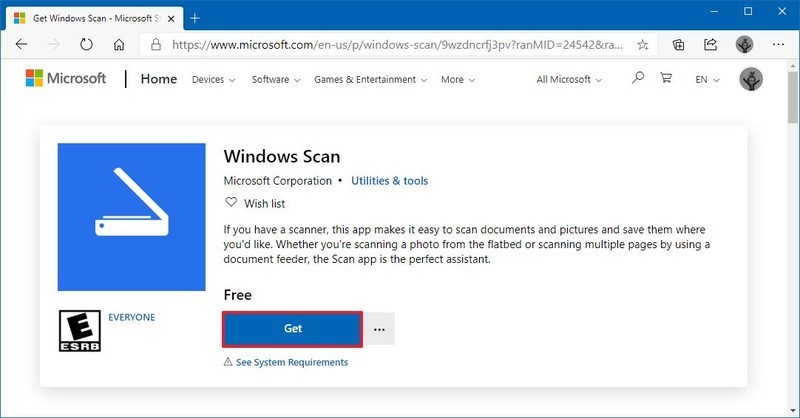
Task: Open browser profile avatar in toolbar
Action: pyautogui.click(x=744, y=44)
